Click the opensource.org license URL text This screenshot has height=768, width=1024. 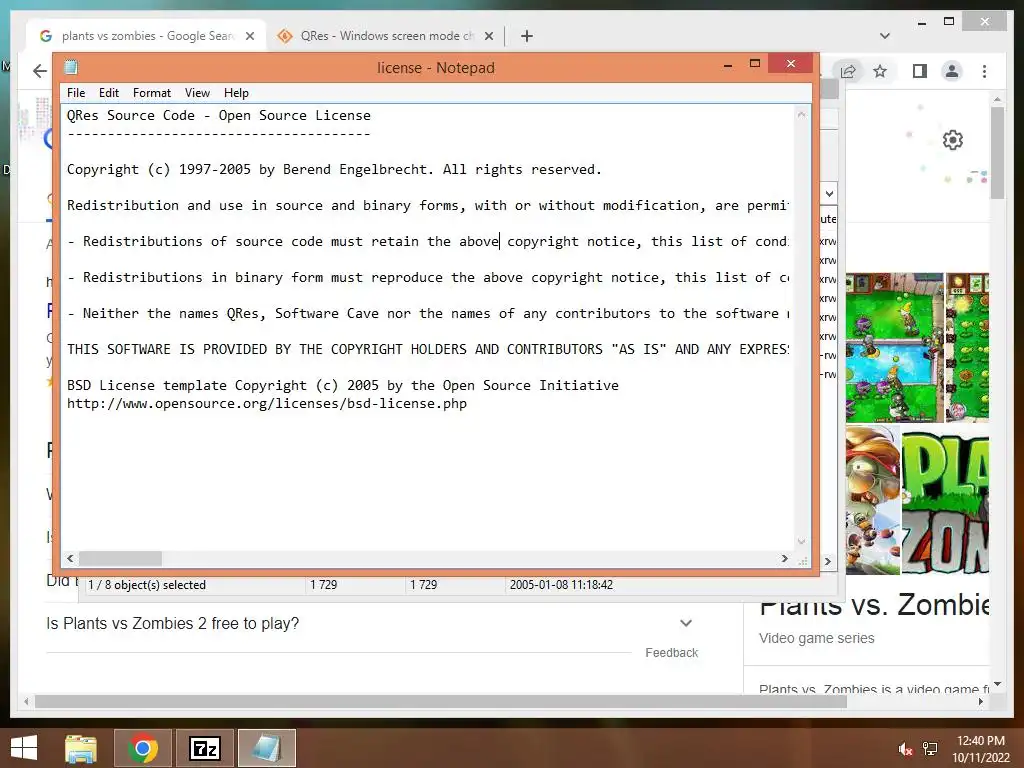coord(266,404)
